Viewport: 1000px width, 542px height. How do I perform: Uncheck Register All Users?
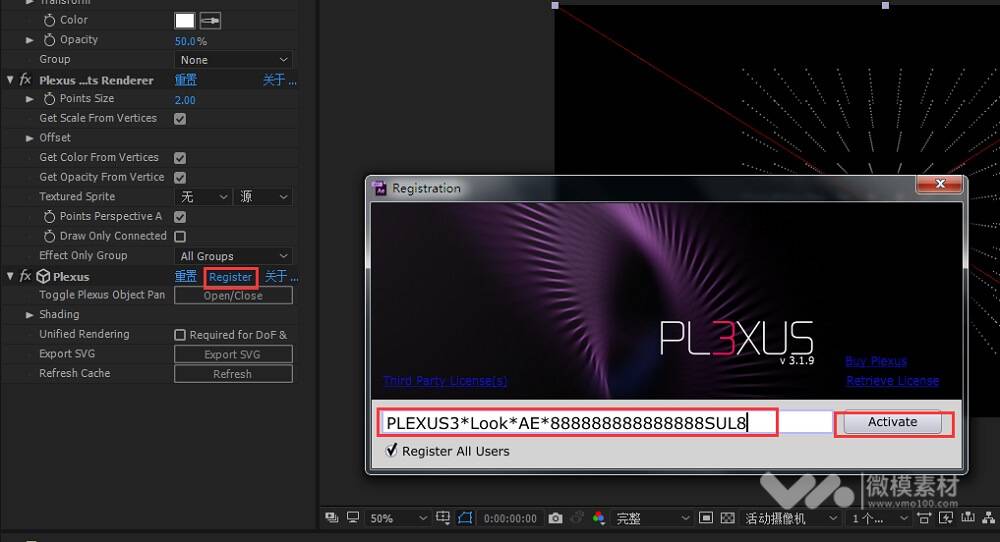392,450
